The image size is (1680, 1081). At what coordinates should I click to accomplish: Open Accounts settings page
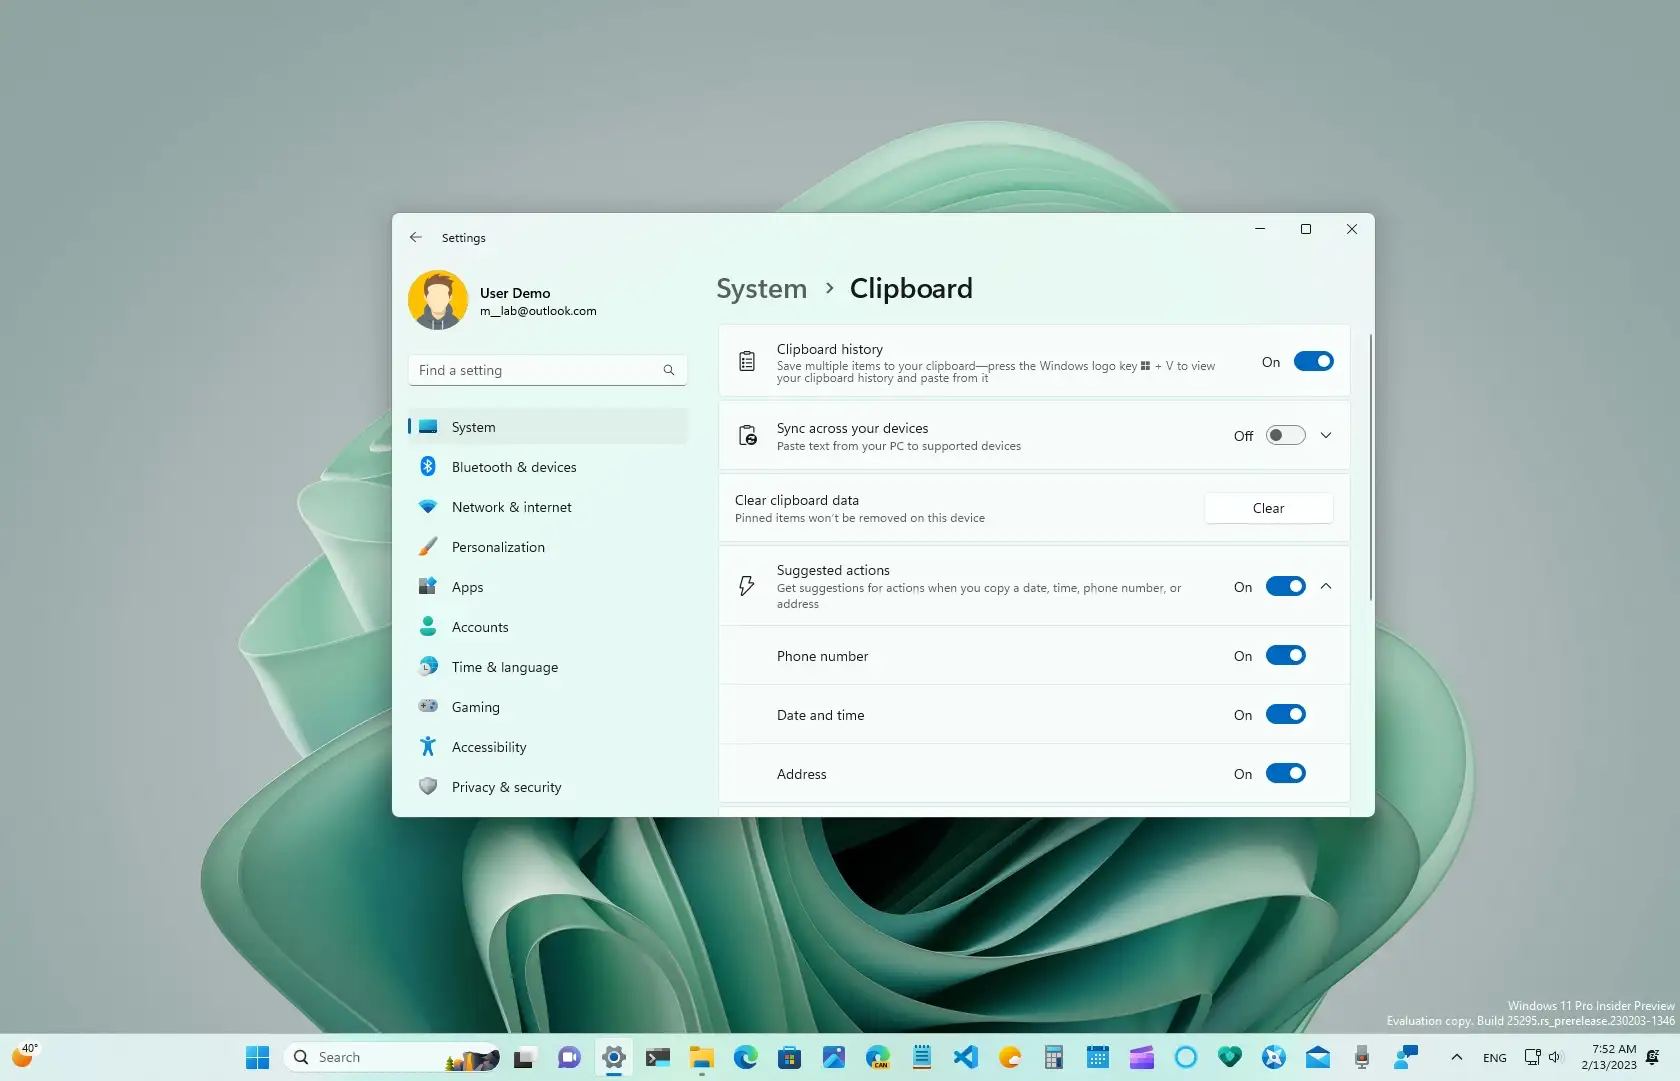click(548, 627)
